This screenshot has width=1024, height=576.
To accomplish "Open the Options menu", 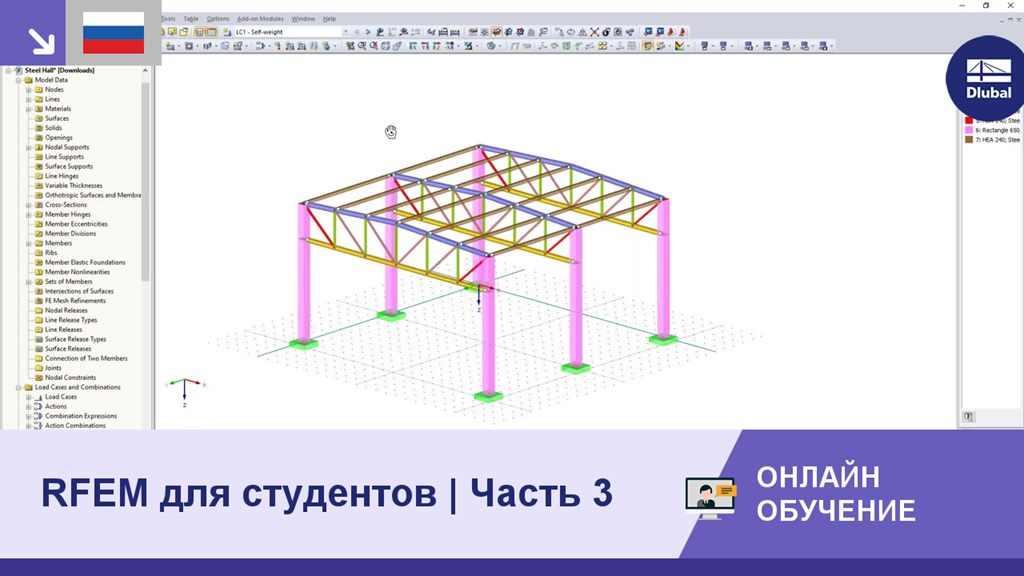I will pos(217,19).
